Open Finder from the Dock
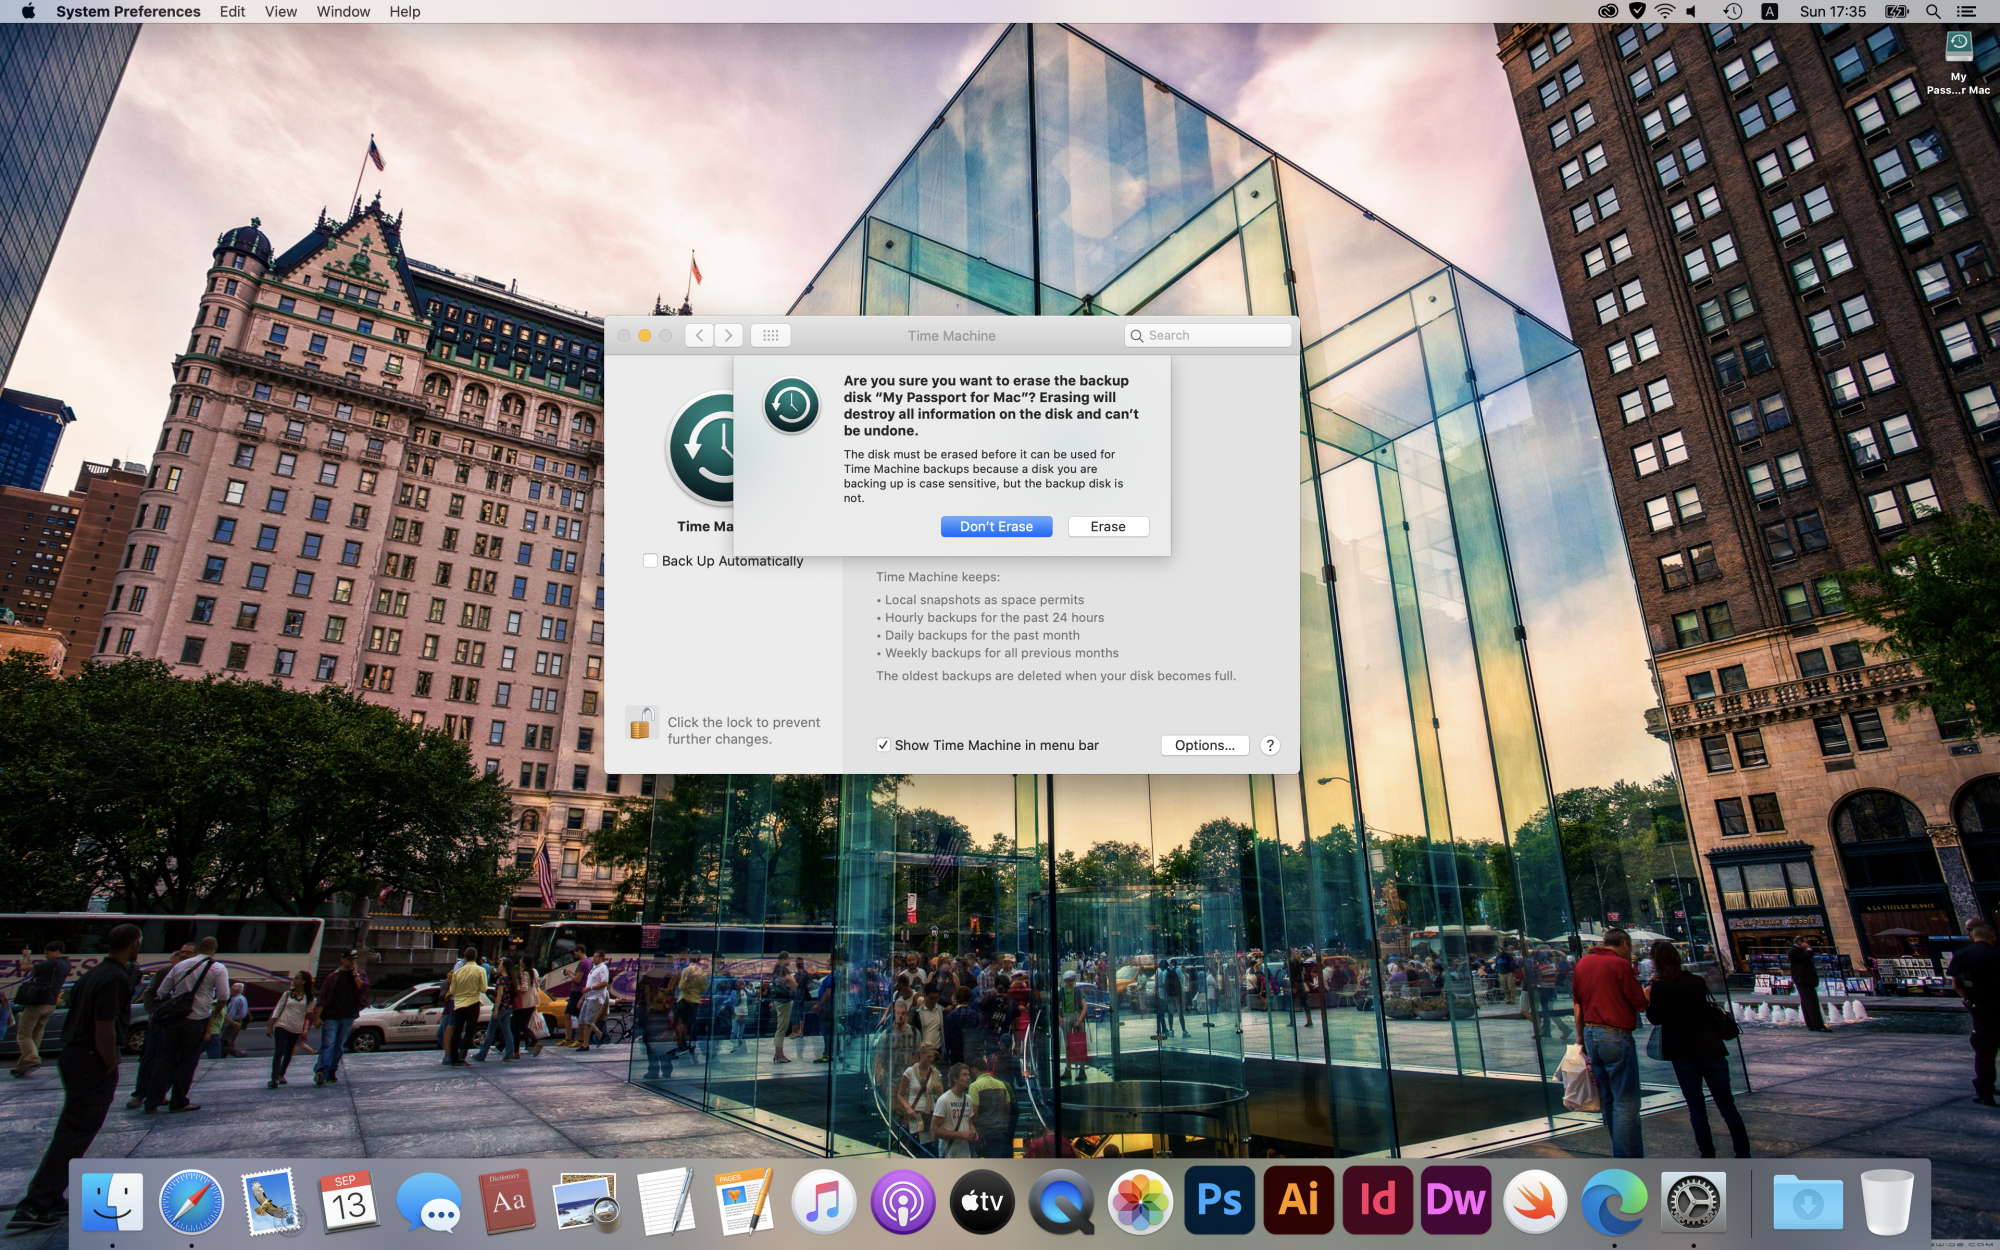2000x1250 pixels. 112,1201
